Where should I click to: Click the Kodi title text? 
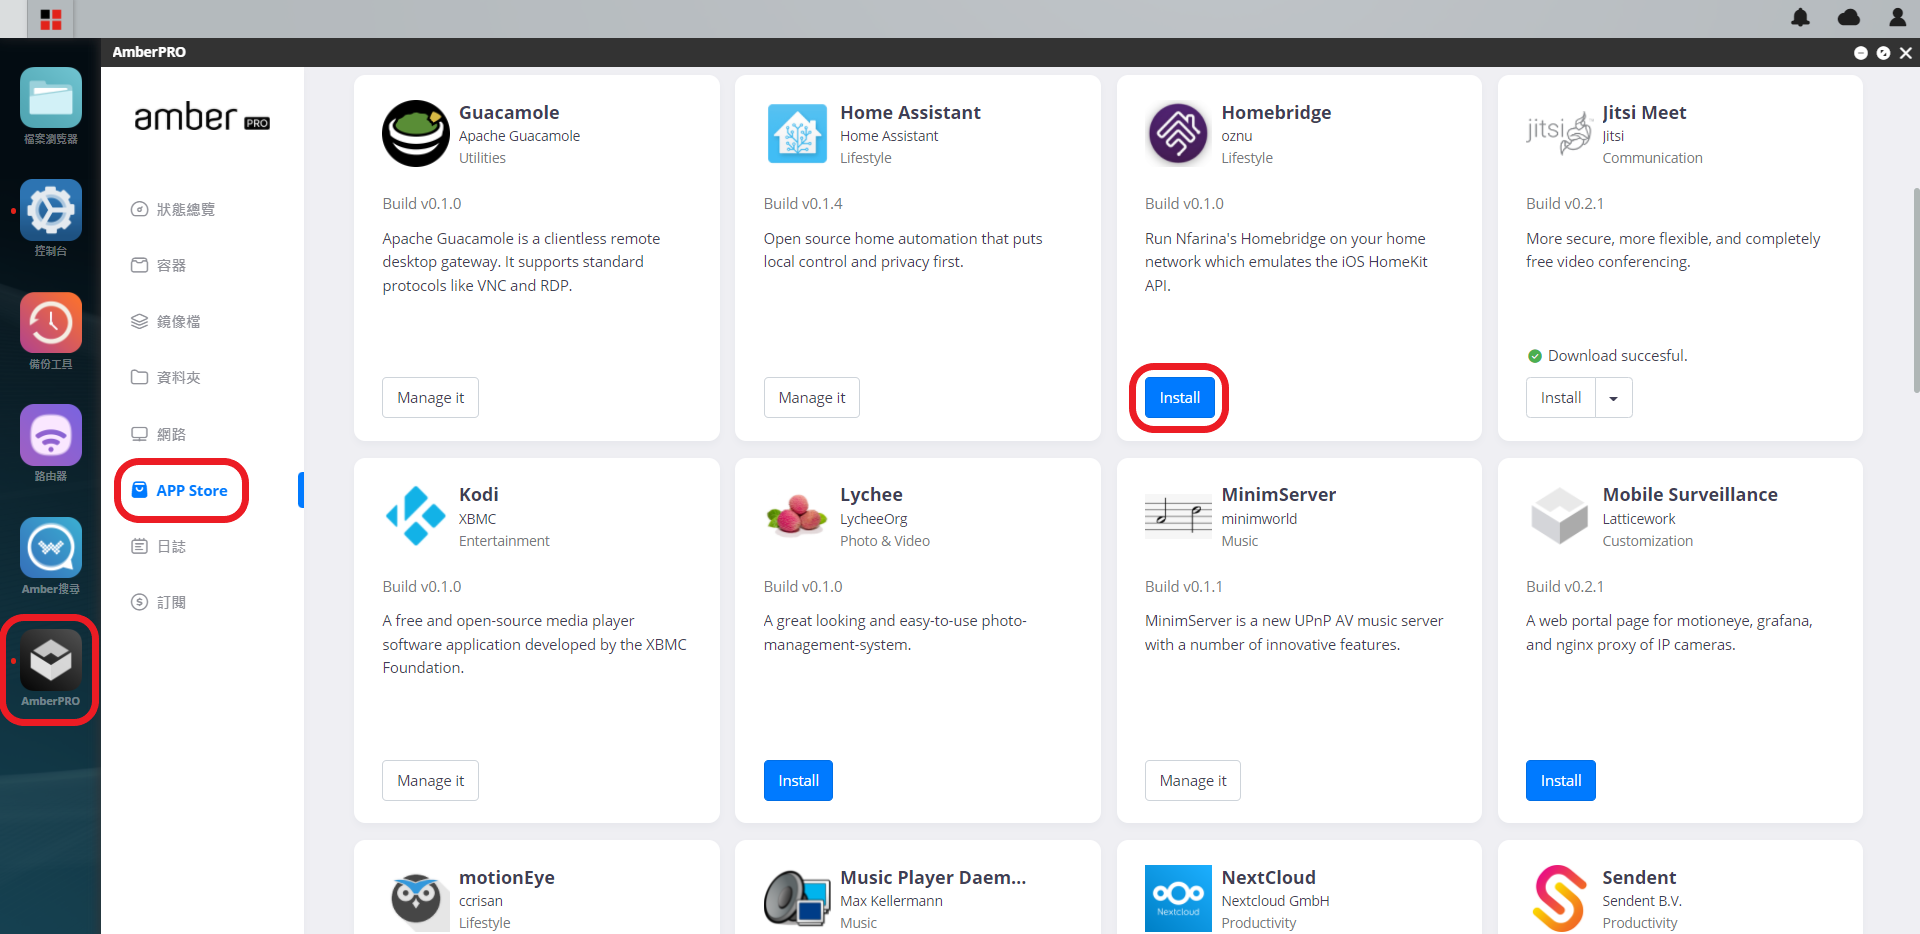coord(478,494)
